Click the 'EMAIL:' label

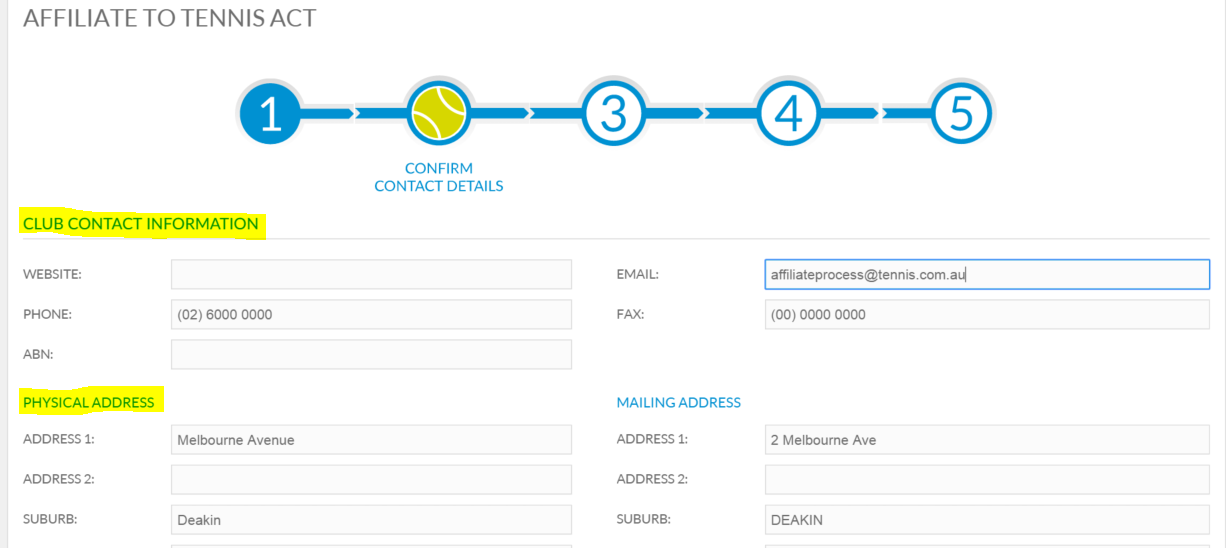(x=637, y=274)
